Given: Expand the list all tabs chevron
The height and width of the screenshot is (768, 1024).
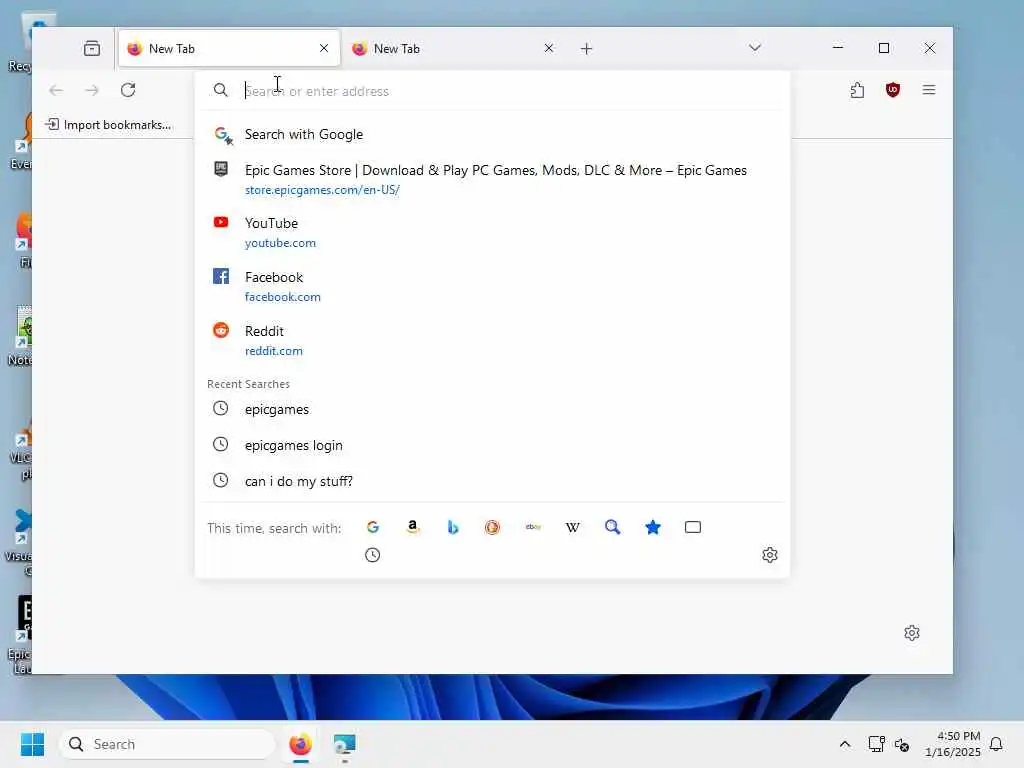Looking at the screenshot, I should [x=755, y=48].
